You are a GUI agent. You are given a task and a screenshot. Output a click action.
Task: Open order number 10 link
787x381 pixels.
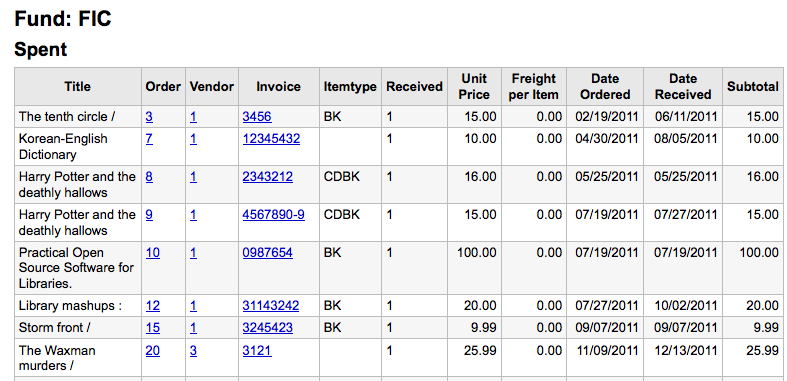pyautogui.click(x=153, y=252)
